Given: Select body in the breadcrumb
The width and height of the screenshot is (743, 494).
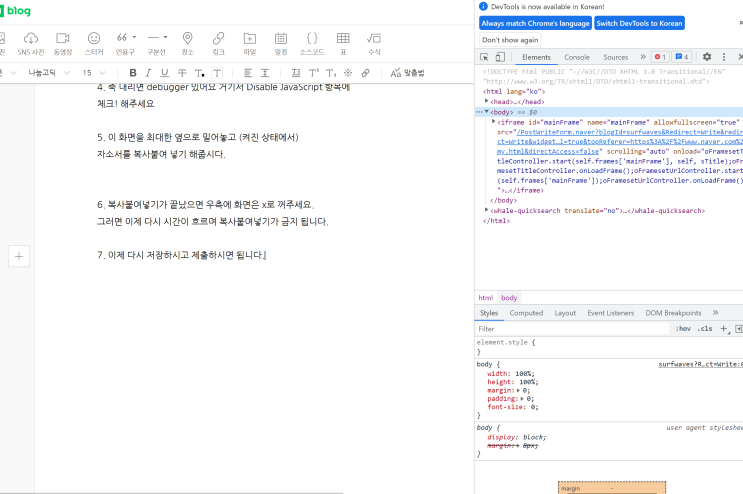Looking at the screenshot, I should coord(509,297).
